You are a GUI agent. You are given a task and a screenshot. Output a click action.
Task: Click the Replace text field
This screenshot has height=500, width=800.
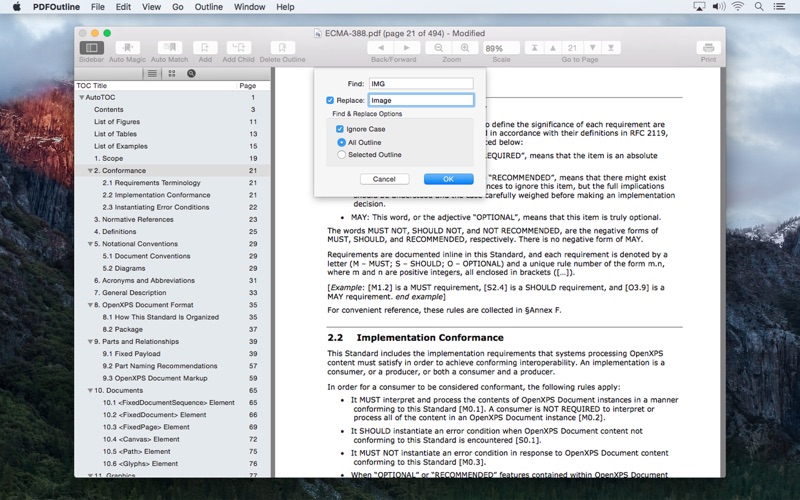tap(421, 101)
